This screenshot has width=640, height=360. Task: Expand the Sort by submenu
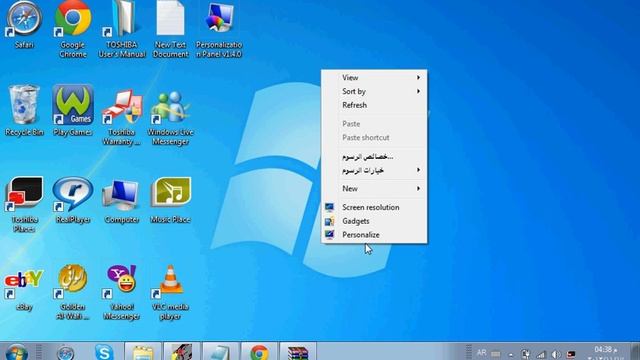point(374,91)
